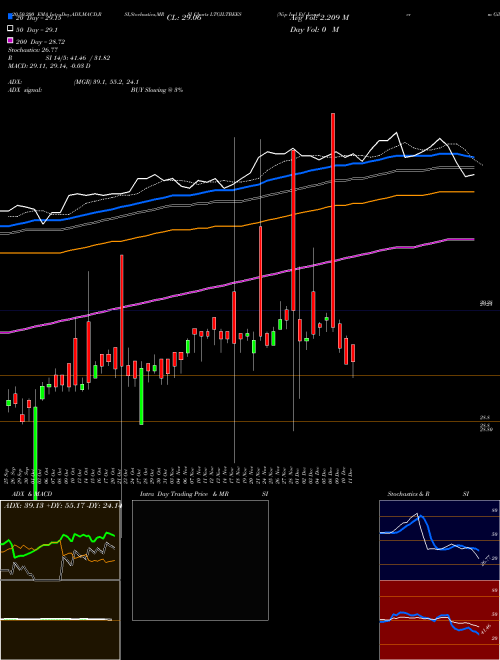
Task: Click the 'ADX & MACD' panel title
Action: pos(32,494)
